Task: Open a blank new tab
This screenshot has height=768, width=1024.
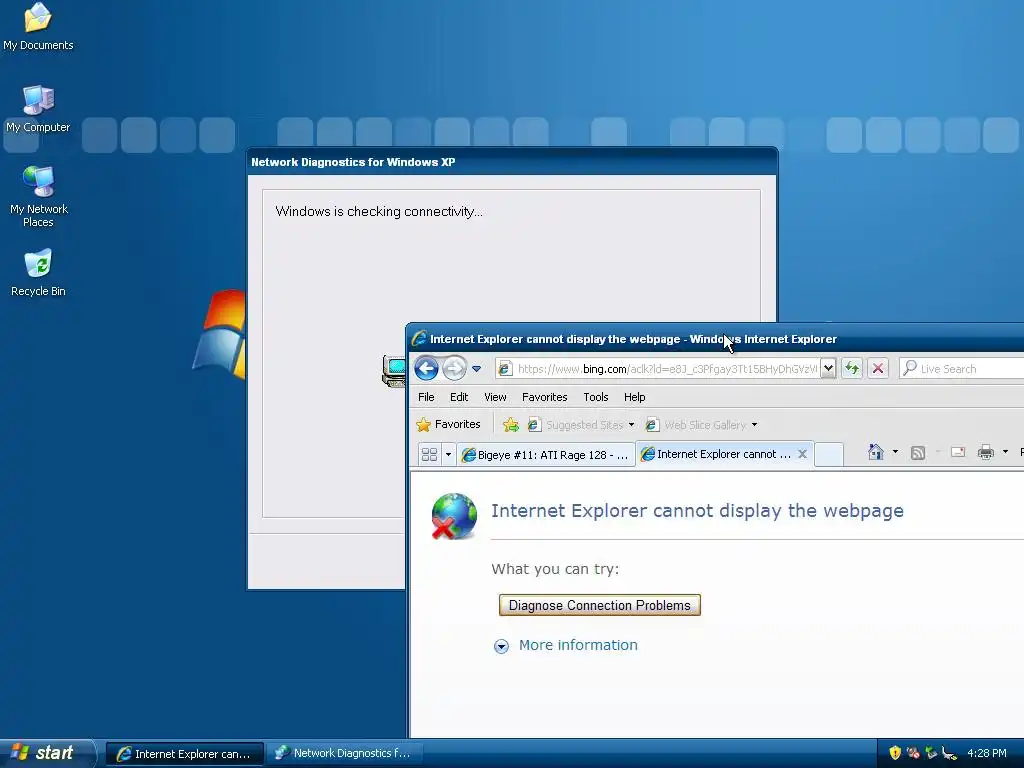Action: coord(829,455)
